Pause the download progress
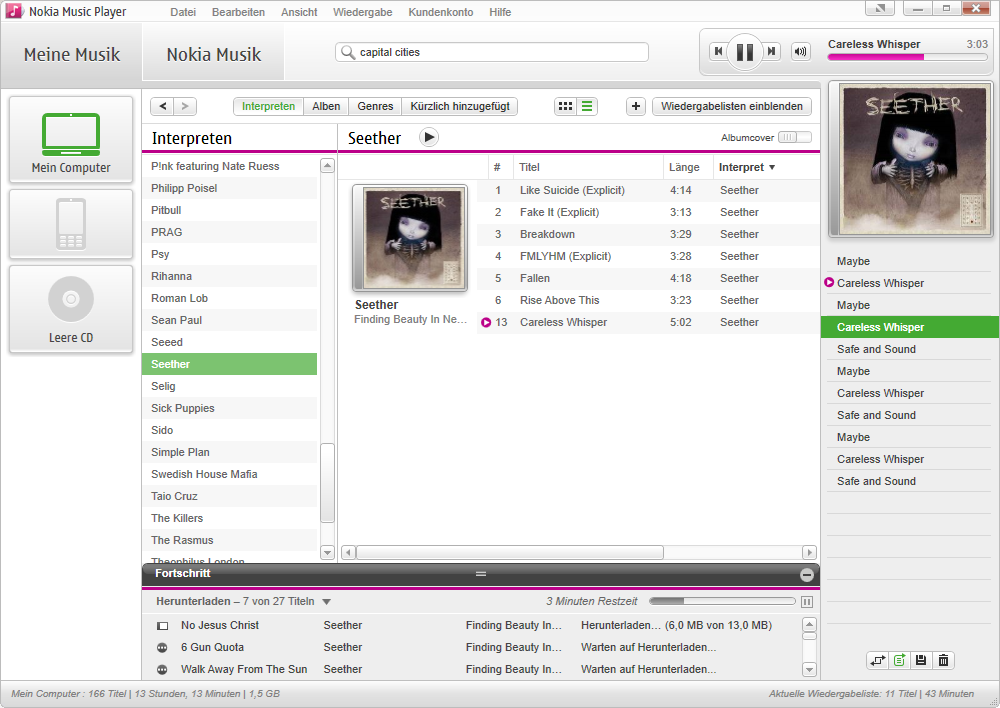 coord(807,601)
